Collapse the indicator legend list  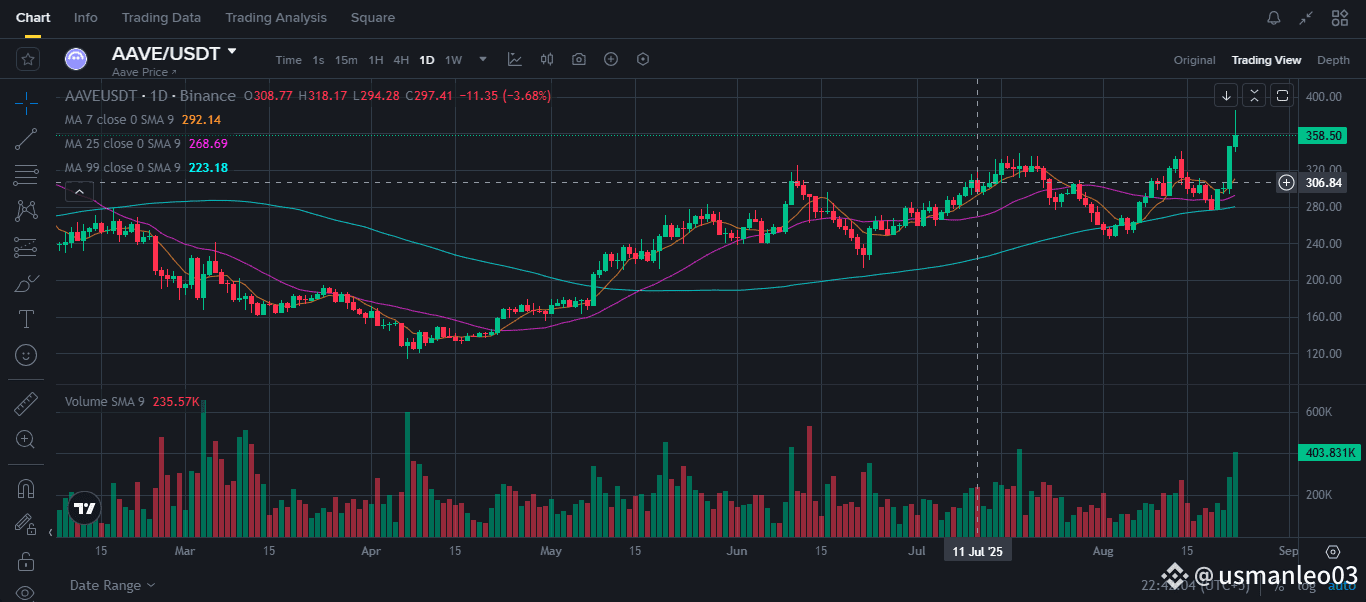click(79, 191)
